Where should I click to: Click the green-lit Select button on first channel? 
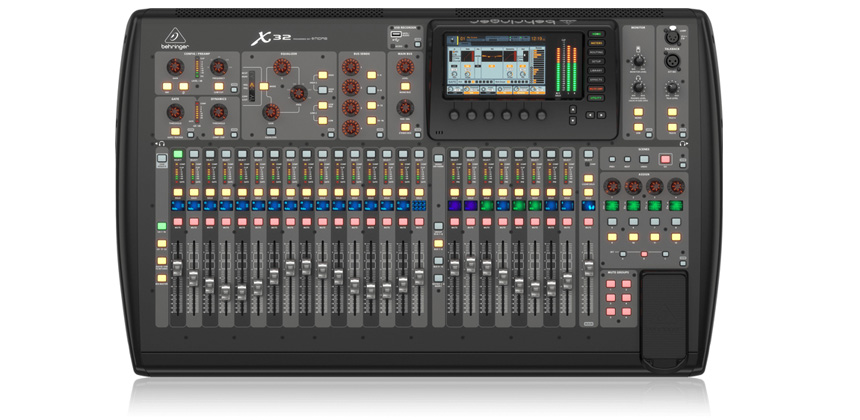point(178,154)
